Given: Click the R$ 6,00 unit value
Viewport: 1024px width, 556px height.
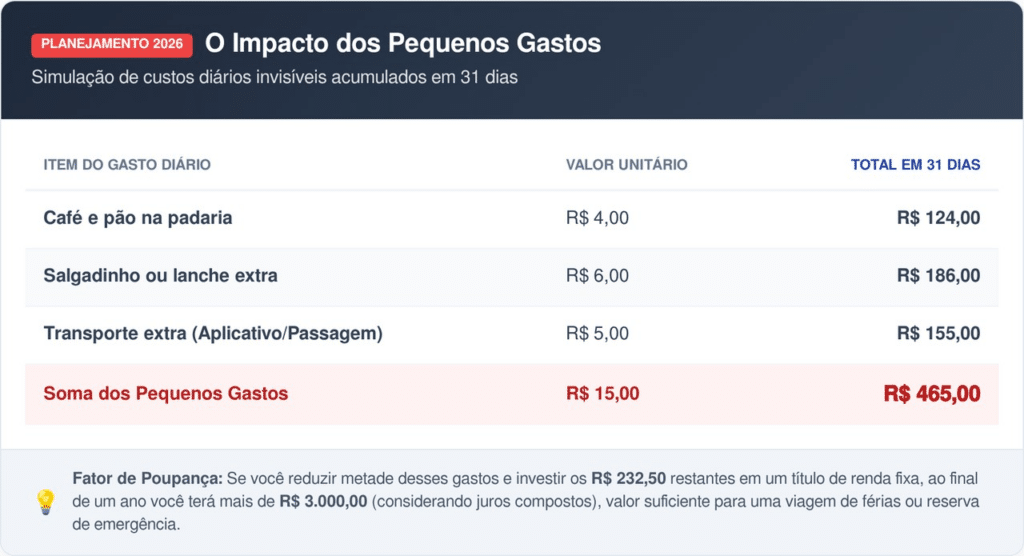Looking at the screenshot, I should tap(597, 276).
